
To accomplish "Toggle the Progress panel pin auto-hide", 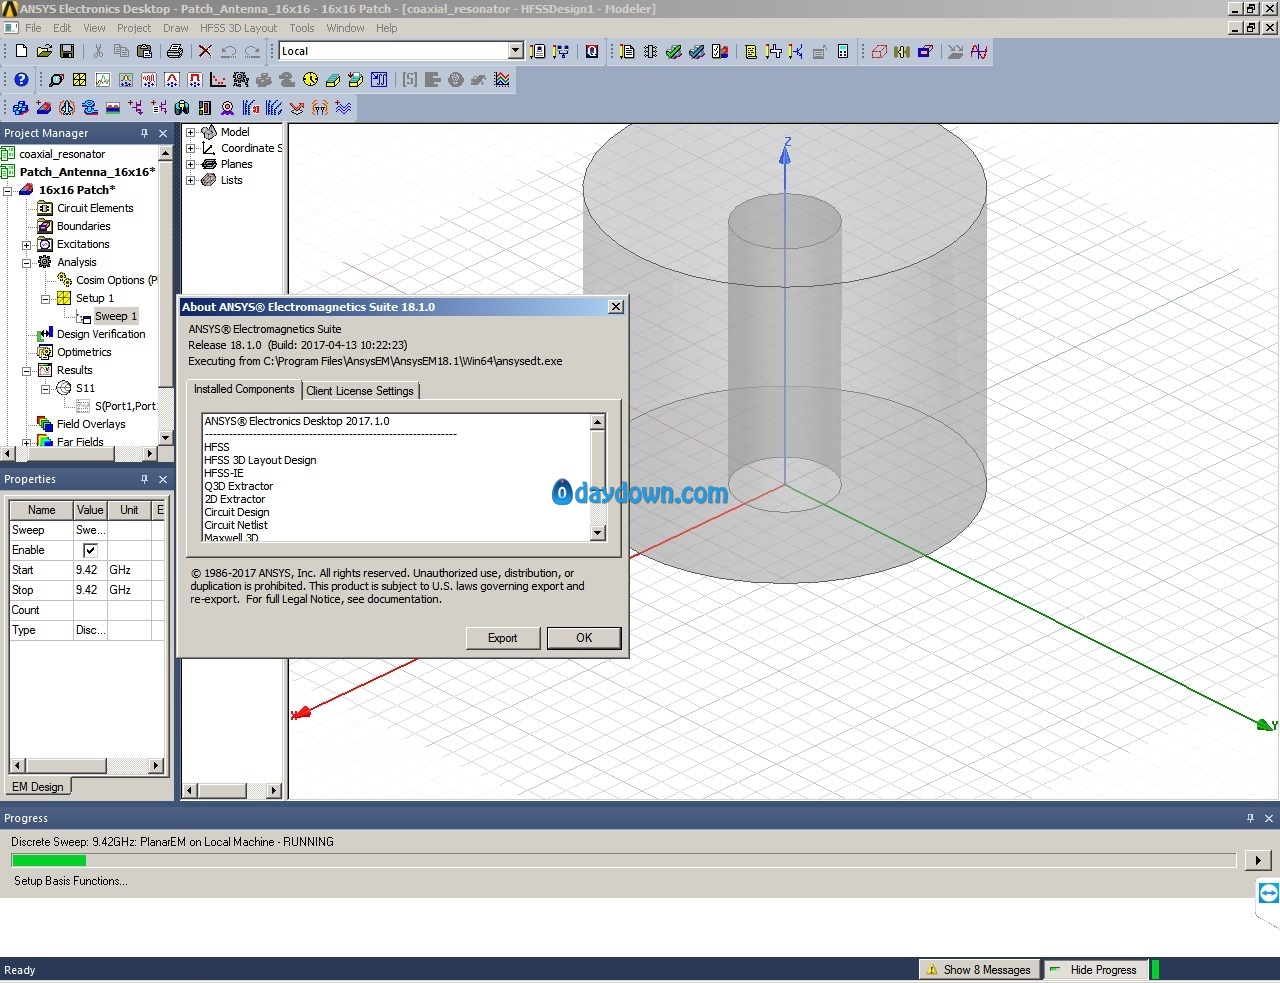I will click(x=1250, y=818).
